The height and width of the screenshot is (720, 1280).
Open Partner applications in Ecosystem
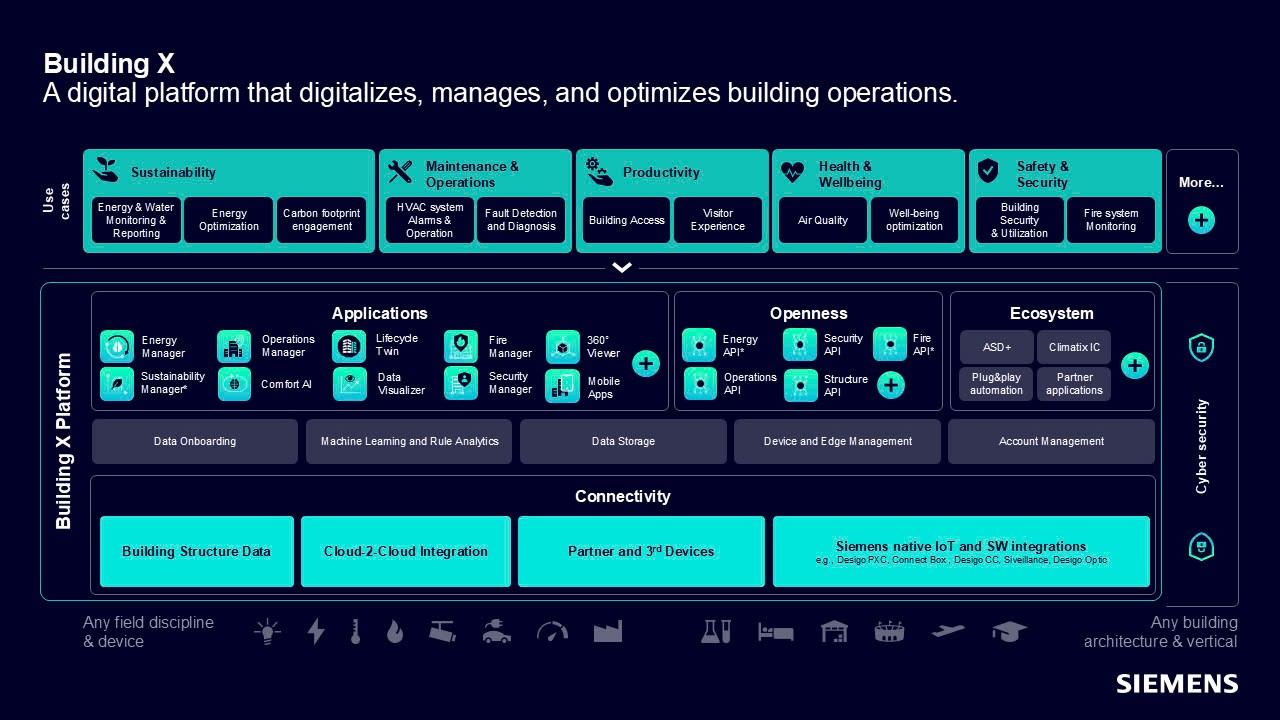point(1073,384)
